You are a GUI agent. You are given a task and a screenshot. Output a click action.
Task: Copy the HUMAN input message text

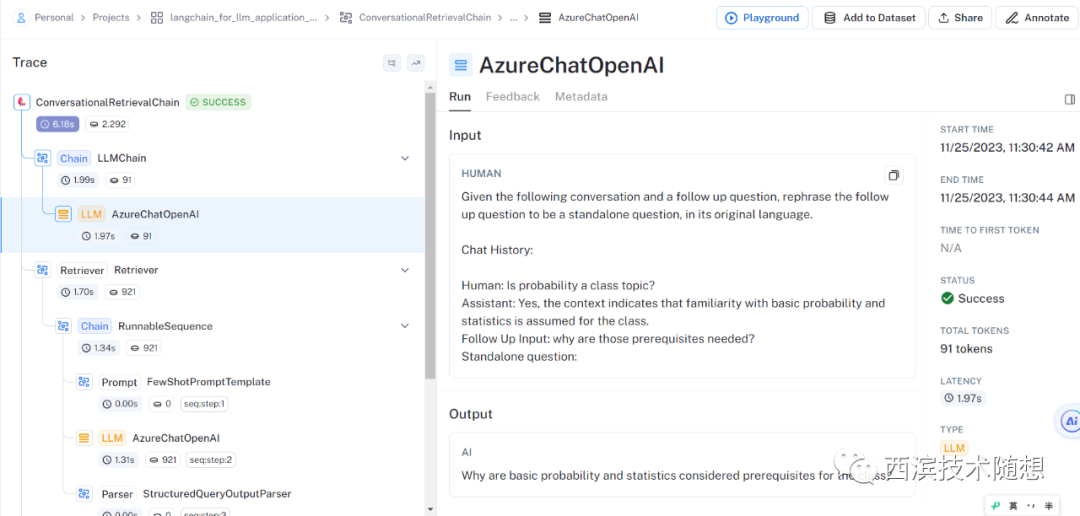tap(893, 175)
